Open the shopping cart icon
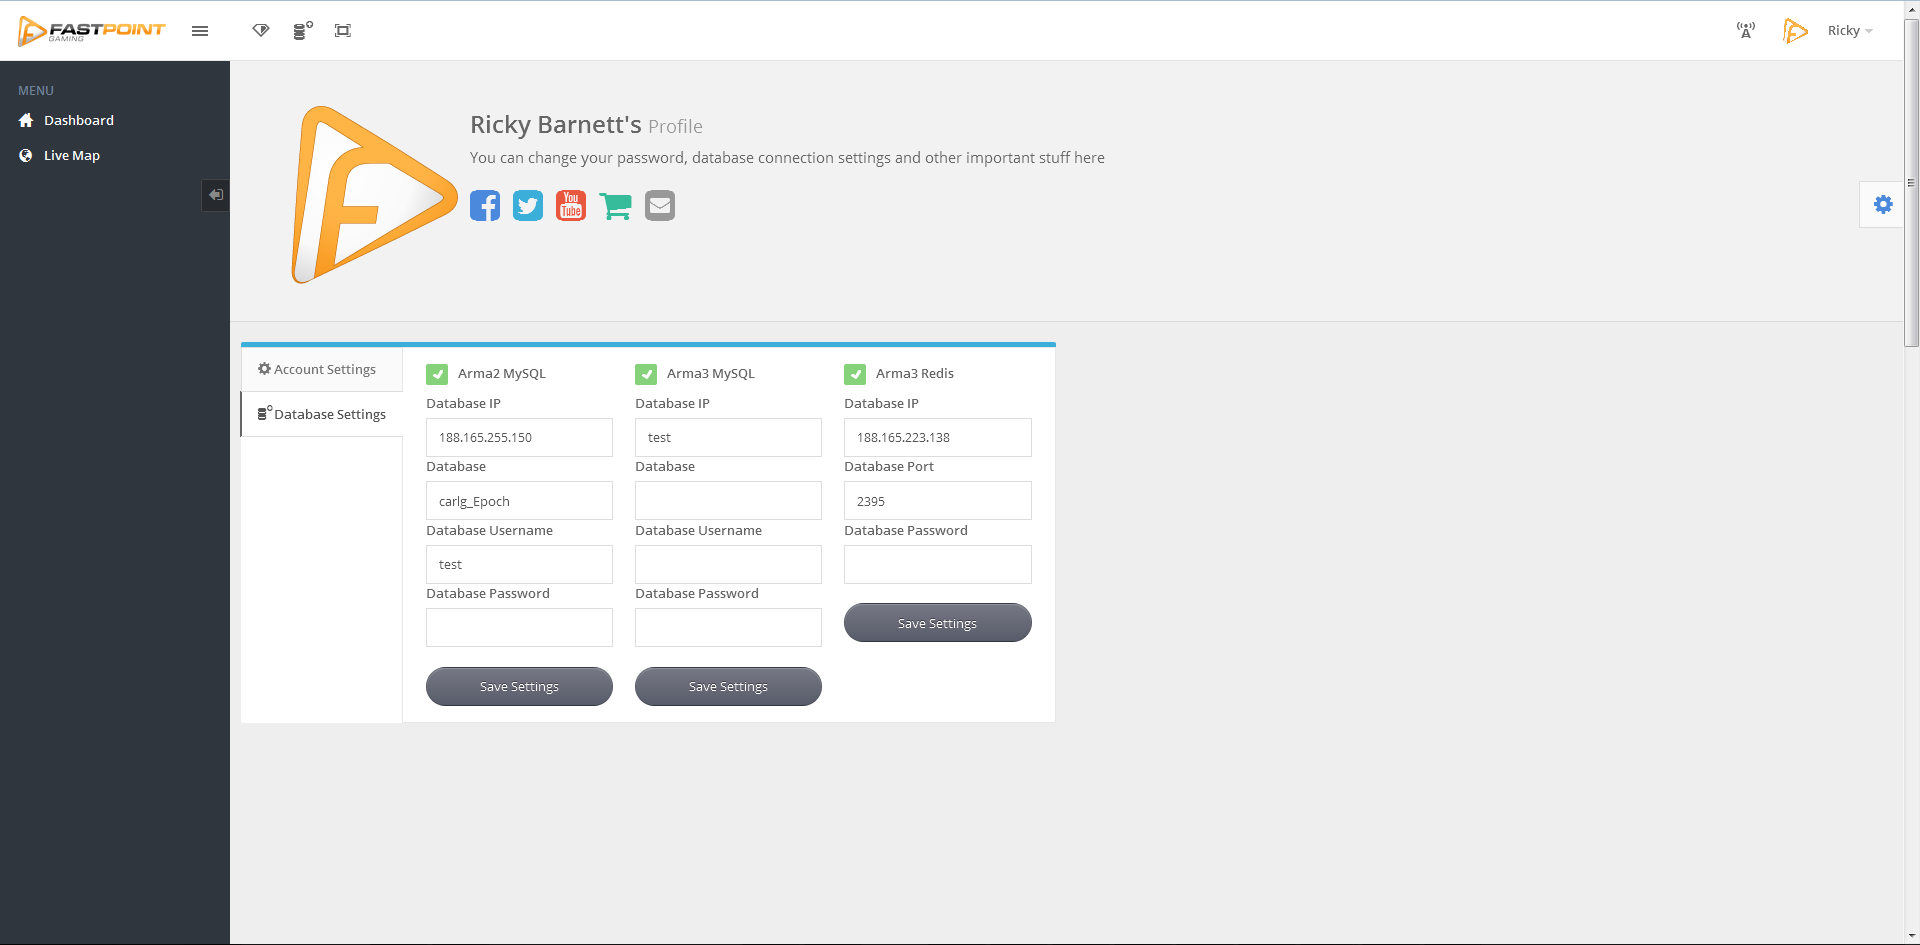 pyautogui.click(x=615, y=206)
